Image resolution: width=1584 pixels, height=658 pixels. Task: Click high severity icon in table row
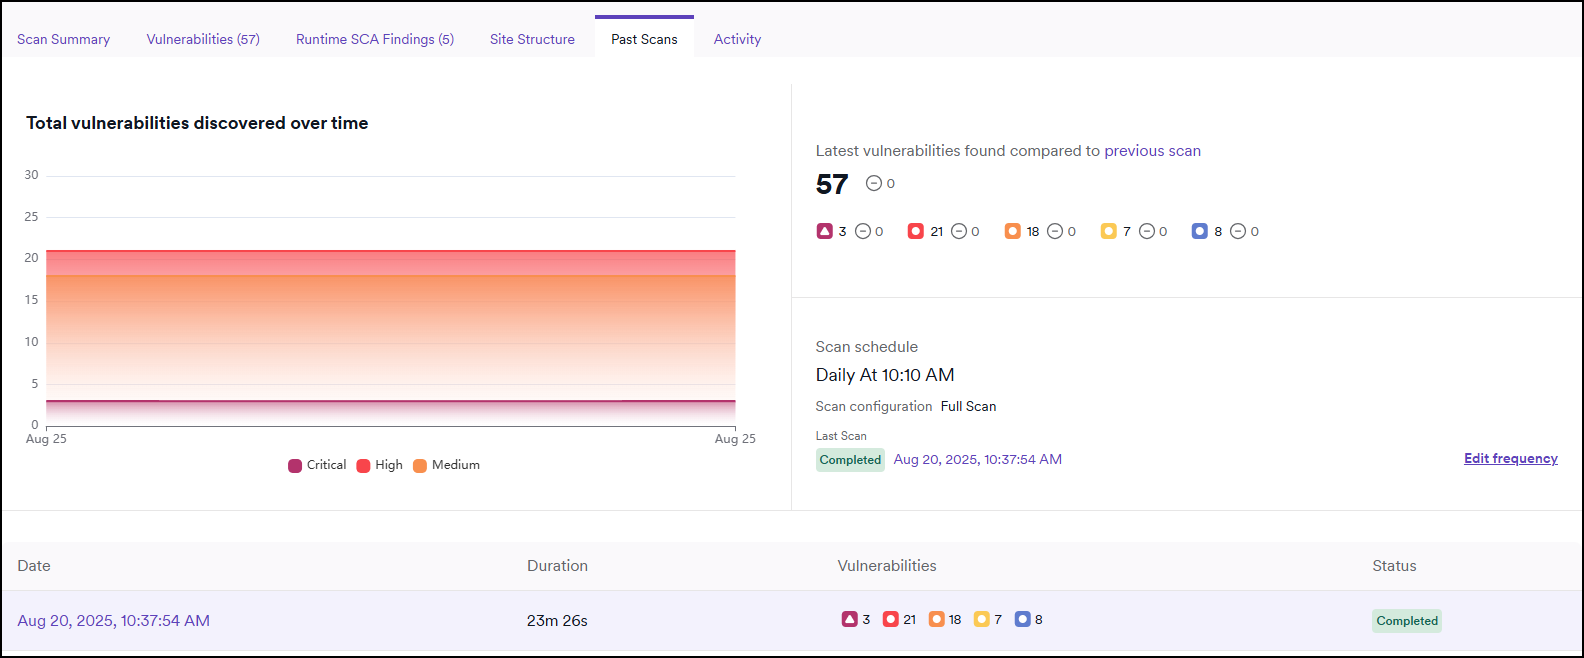[x=890, y=619]
